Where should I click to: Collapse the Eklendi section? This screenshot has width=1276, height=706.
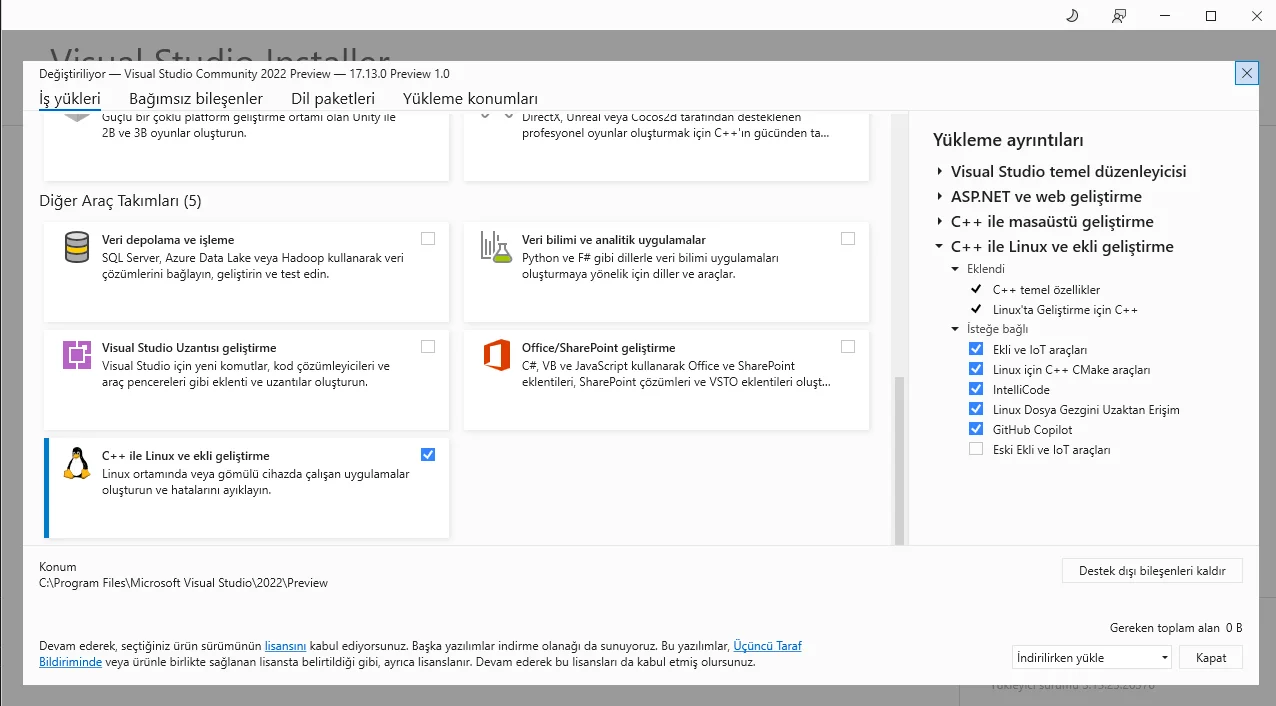955,269
